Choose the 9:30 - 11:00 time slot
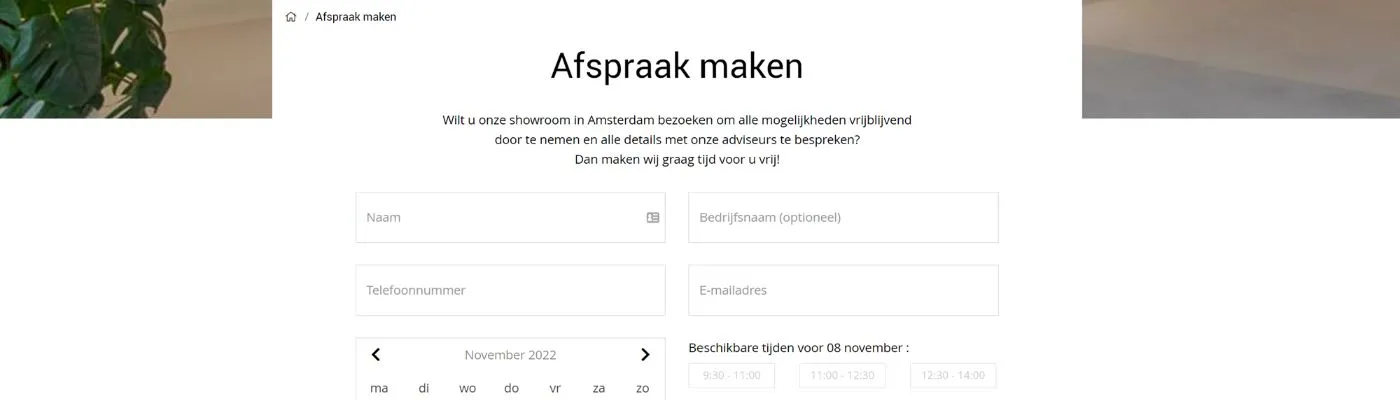 pos(731,376)
